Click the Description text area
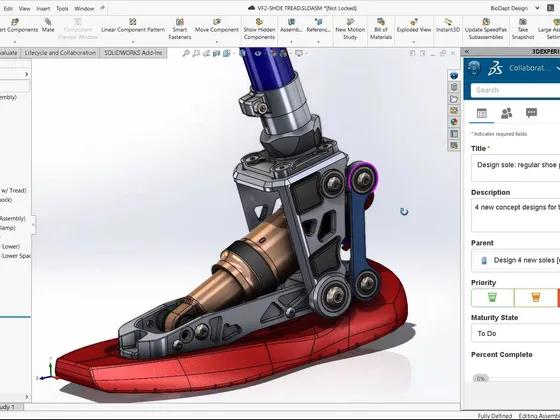The width and height of the screenshot is (560, 420). pyautogui.click(x=515, y=215)
